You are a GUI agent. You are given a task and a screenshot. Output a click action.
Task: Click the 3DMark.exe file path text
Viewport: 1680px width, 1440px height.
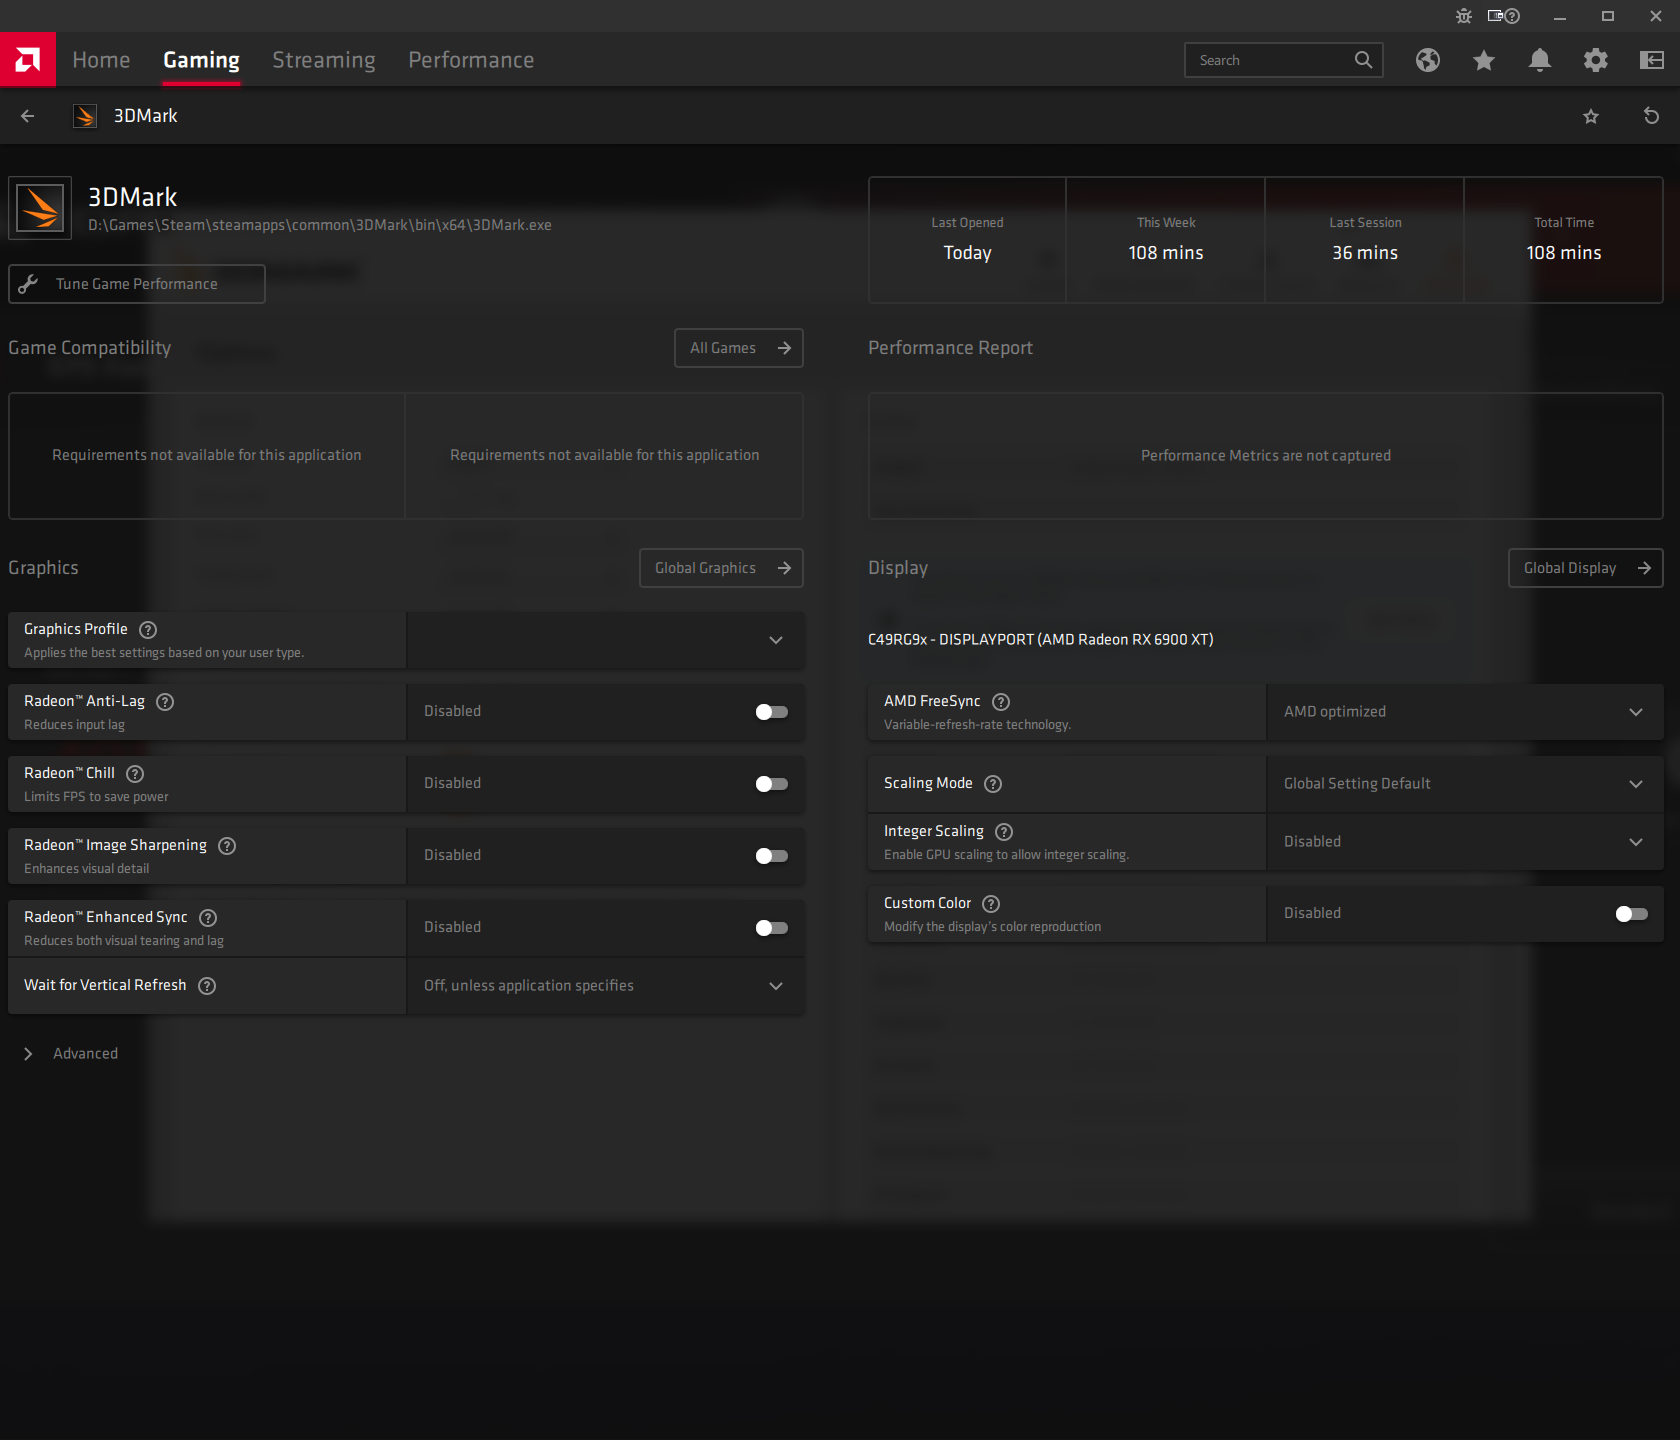pos(320,226)
